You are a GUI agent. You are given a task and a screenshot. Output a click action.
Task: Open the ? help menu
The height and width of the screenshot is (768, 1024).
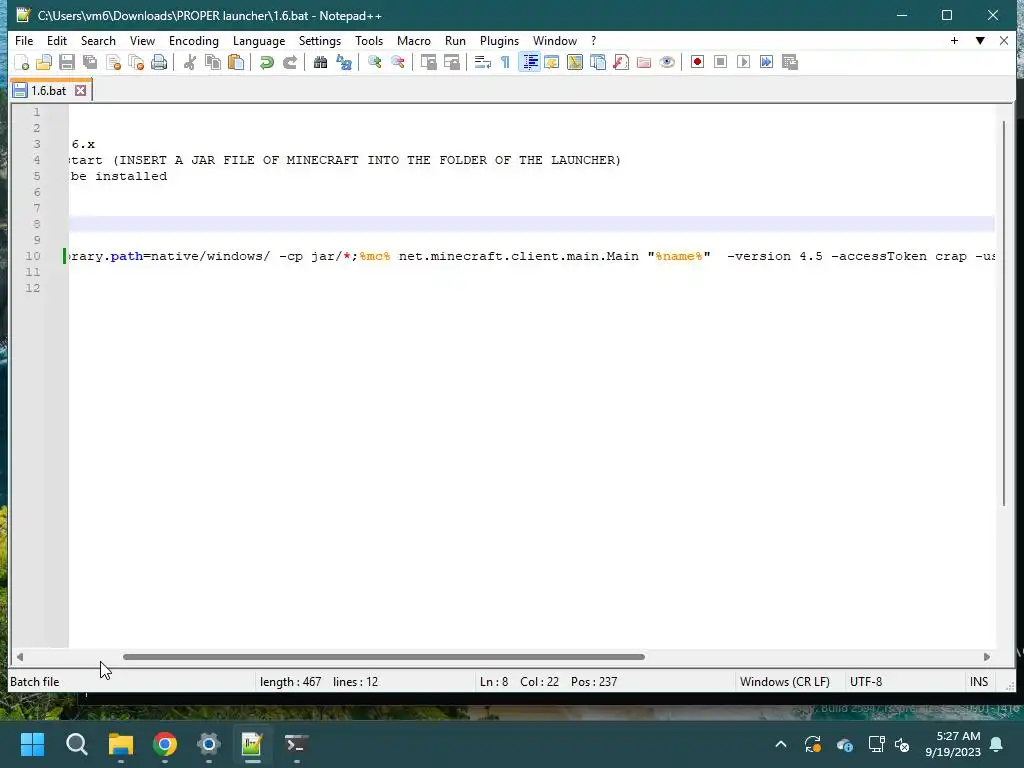(593, 40)
